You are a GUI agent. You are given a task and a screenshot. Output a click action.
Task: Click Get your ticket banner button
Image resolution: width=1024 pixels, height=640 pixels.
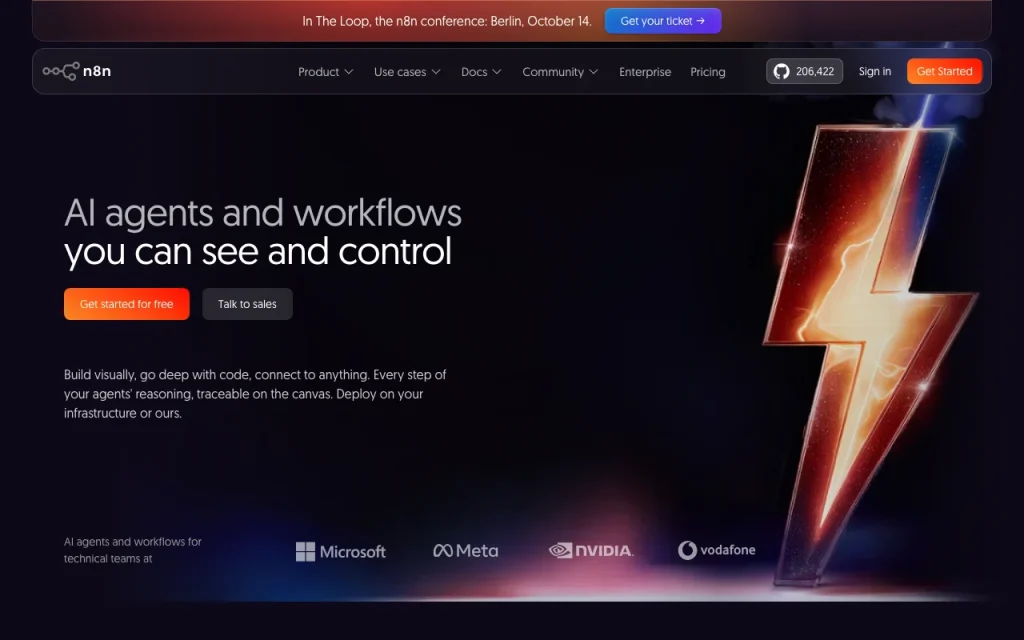coord(663,21)
